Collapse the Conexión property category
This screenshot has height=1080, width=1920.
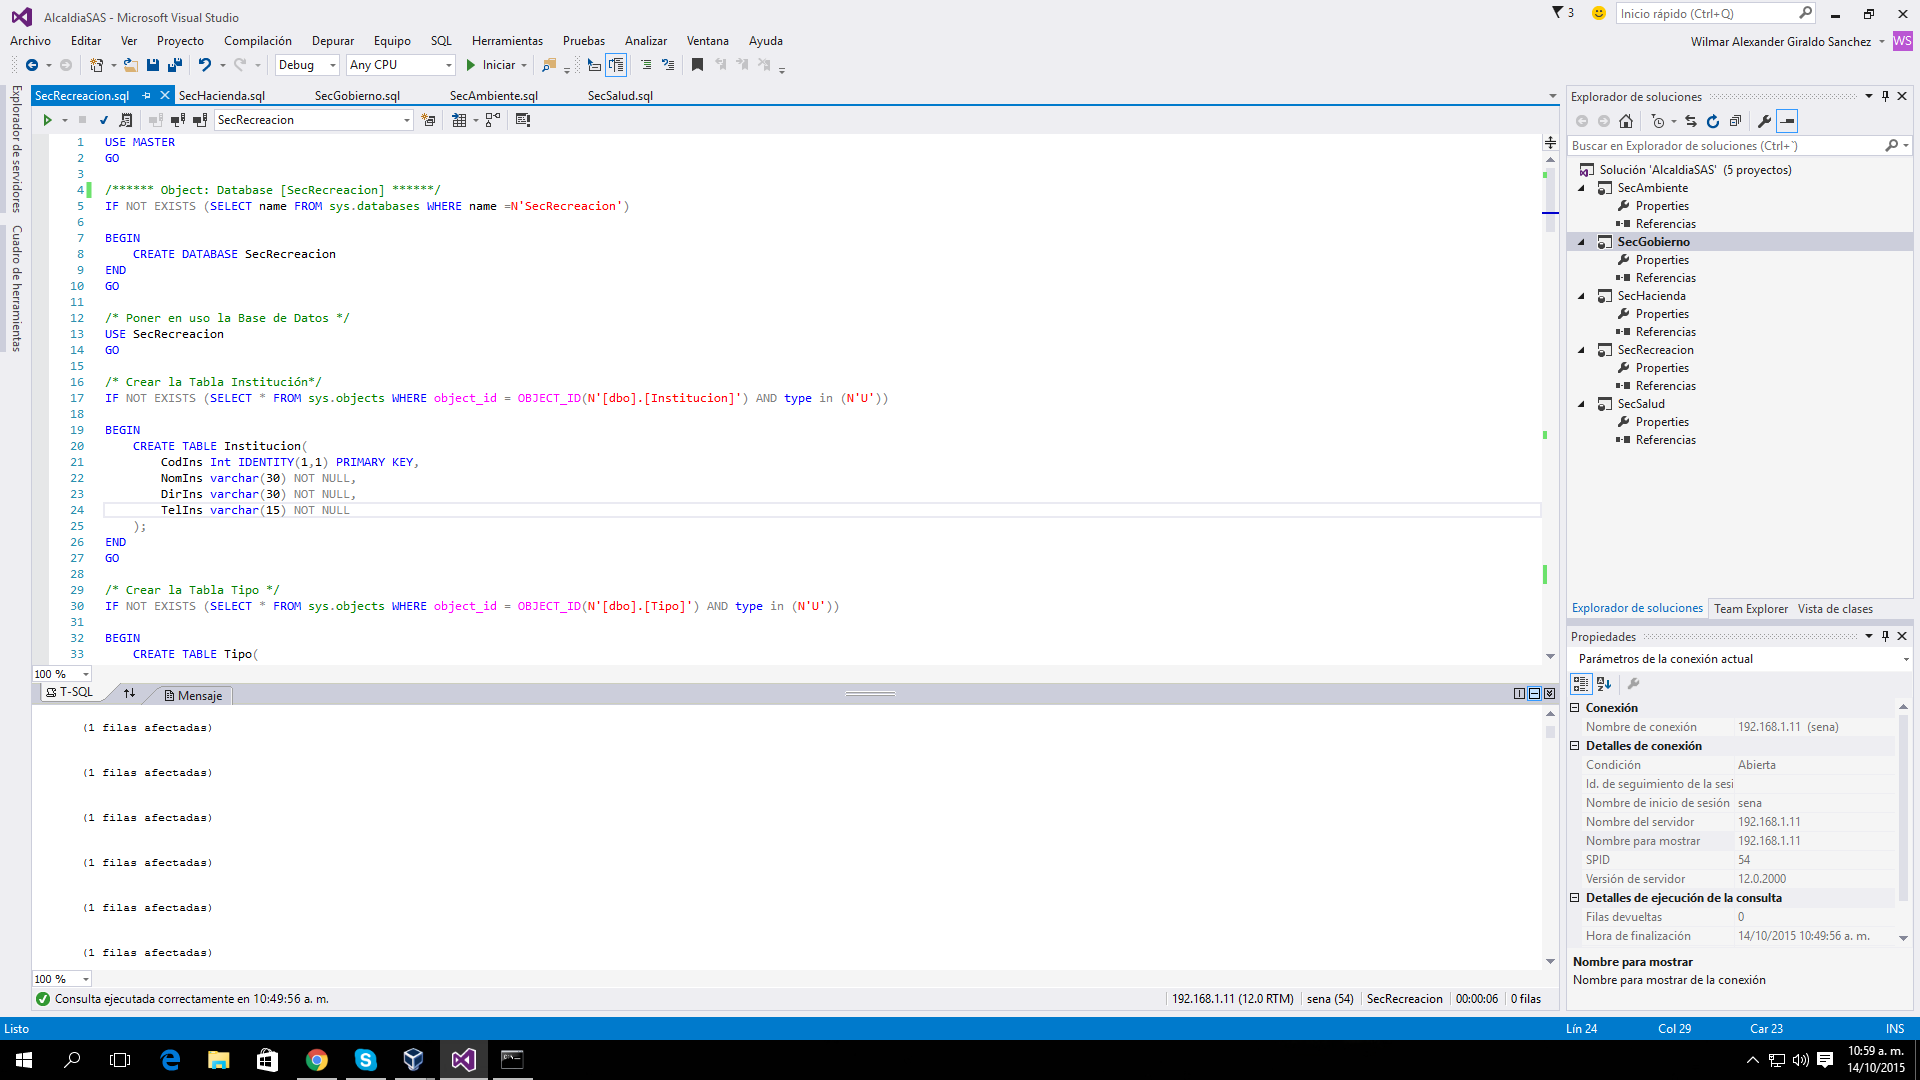pos(1575,708)
